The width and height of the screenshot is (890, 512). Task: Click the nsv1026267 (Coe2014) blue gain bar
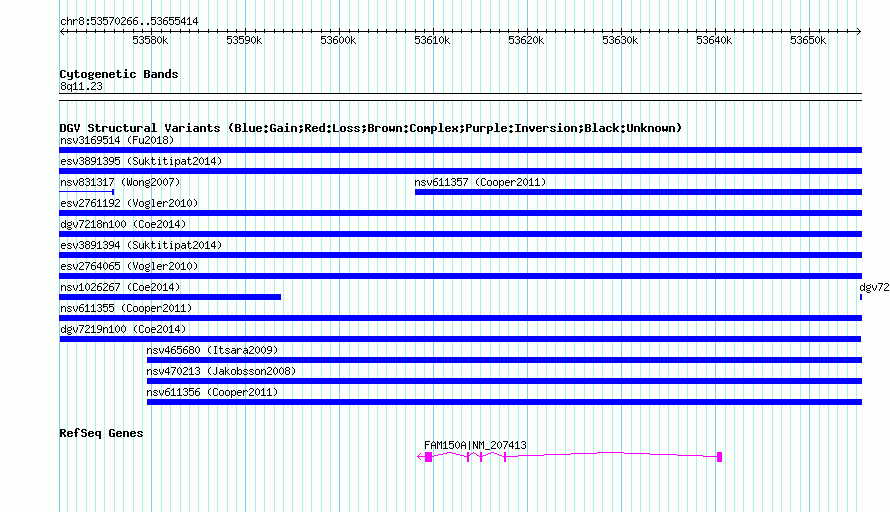click(x=170, y=297)
